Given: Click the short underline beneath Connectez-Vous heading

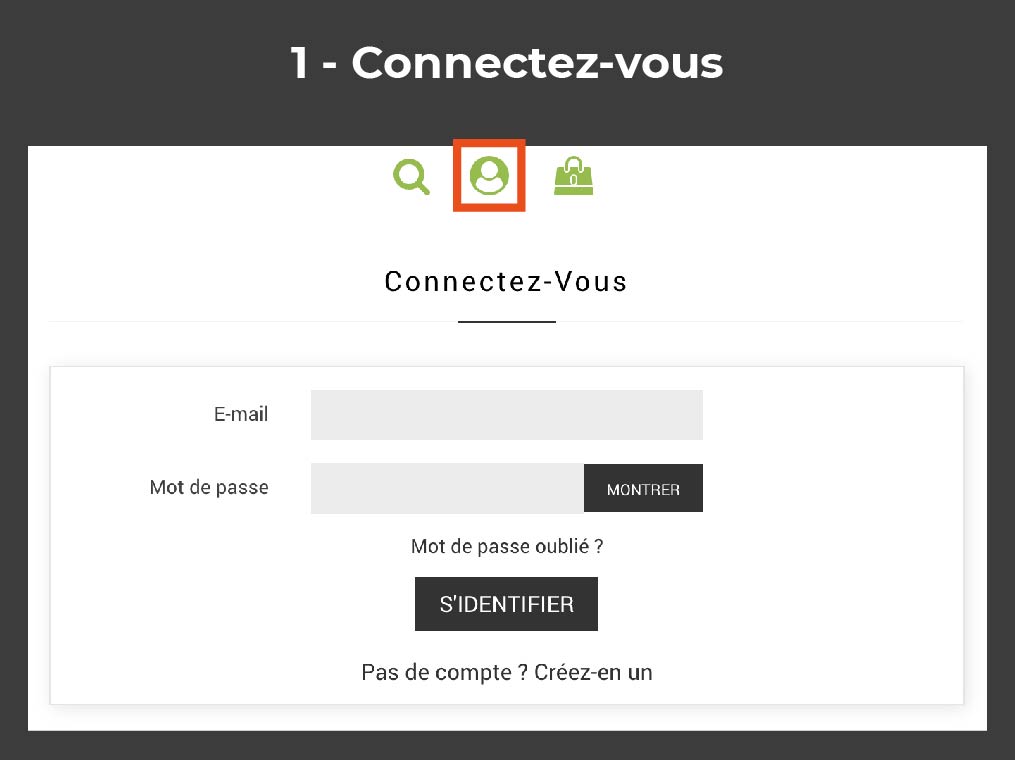Looking at the screenshot, I should click(x=507, y=322).
